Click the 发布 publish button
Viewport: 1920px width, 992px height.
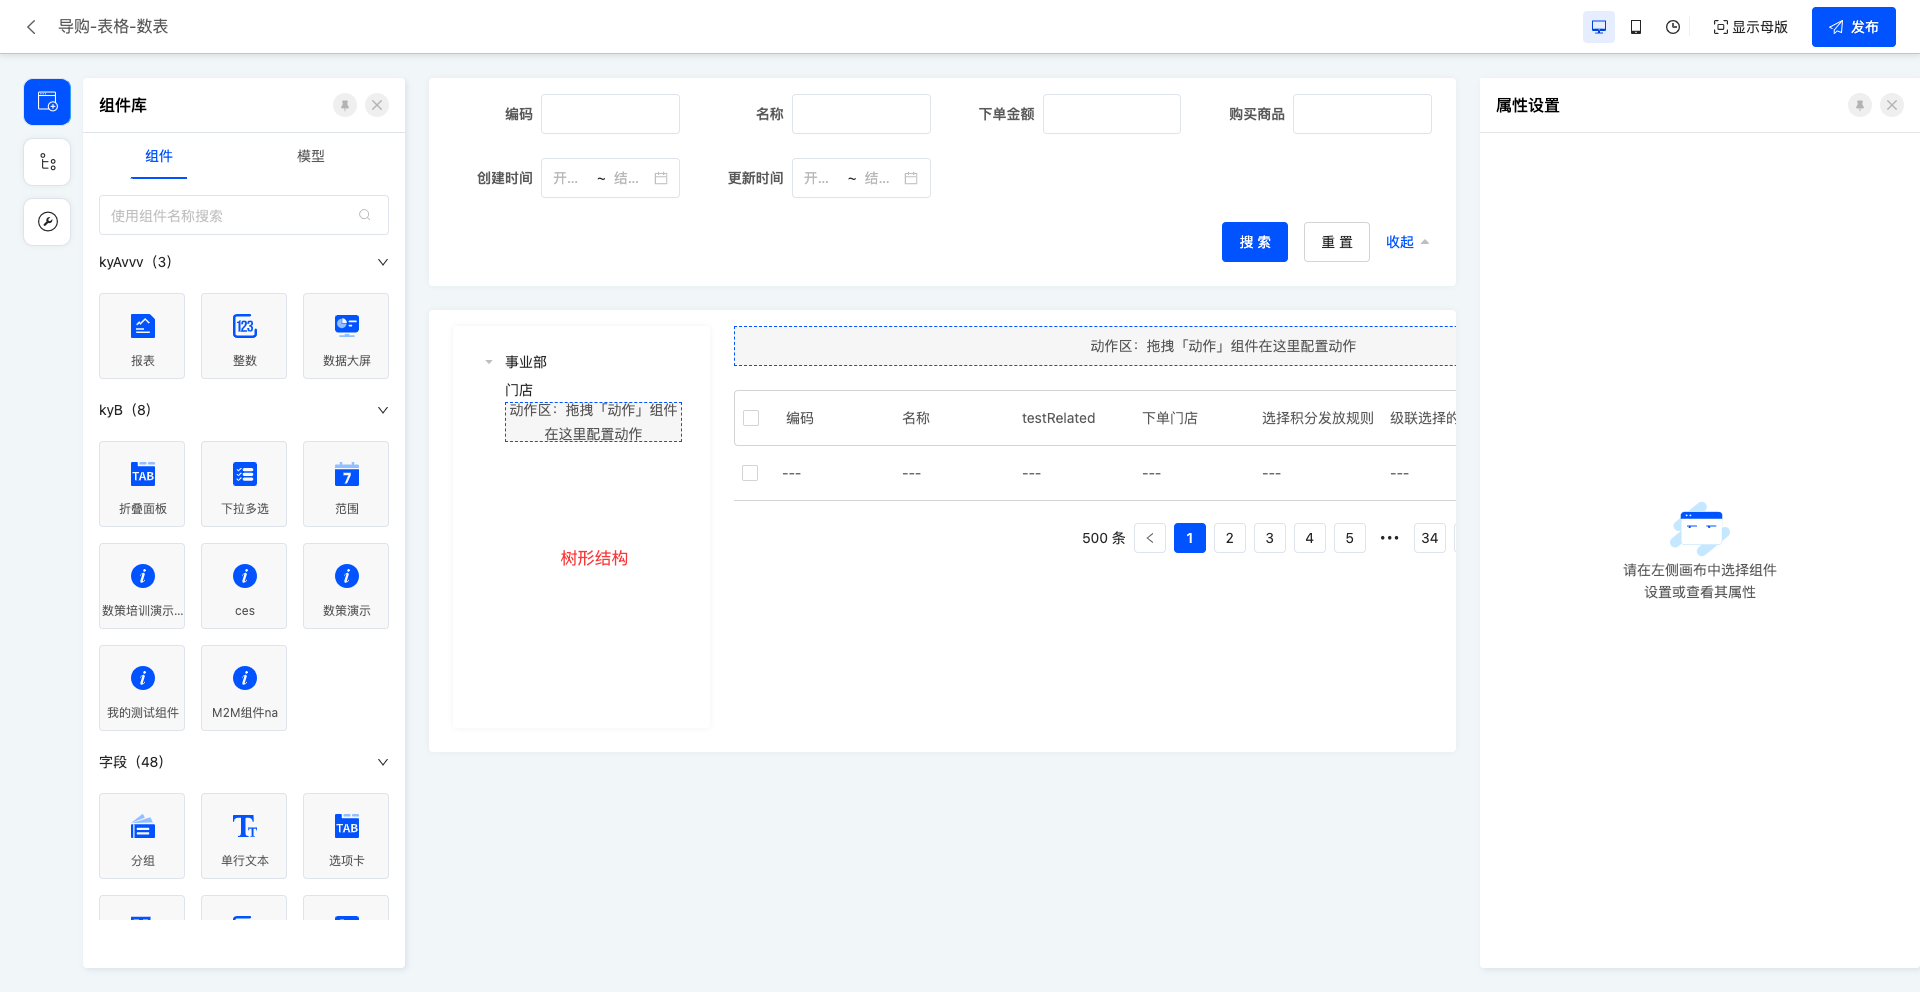pos(1853,27)
